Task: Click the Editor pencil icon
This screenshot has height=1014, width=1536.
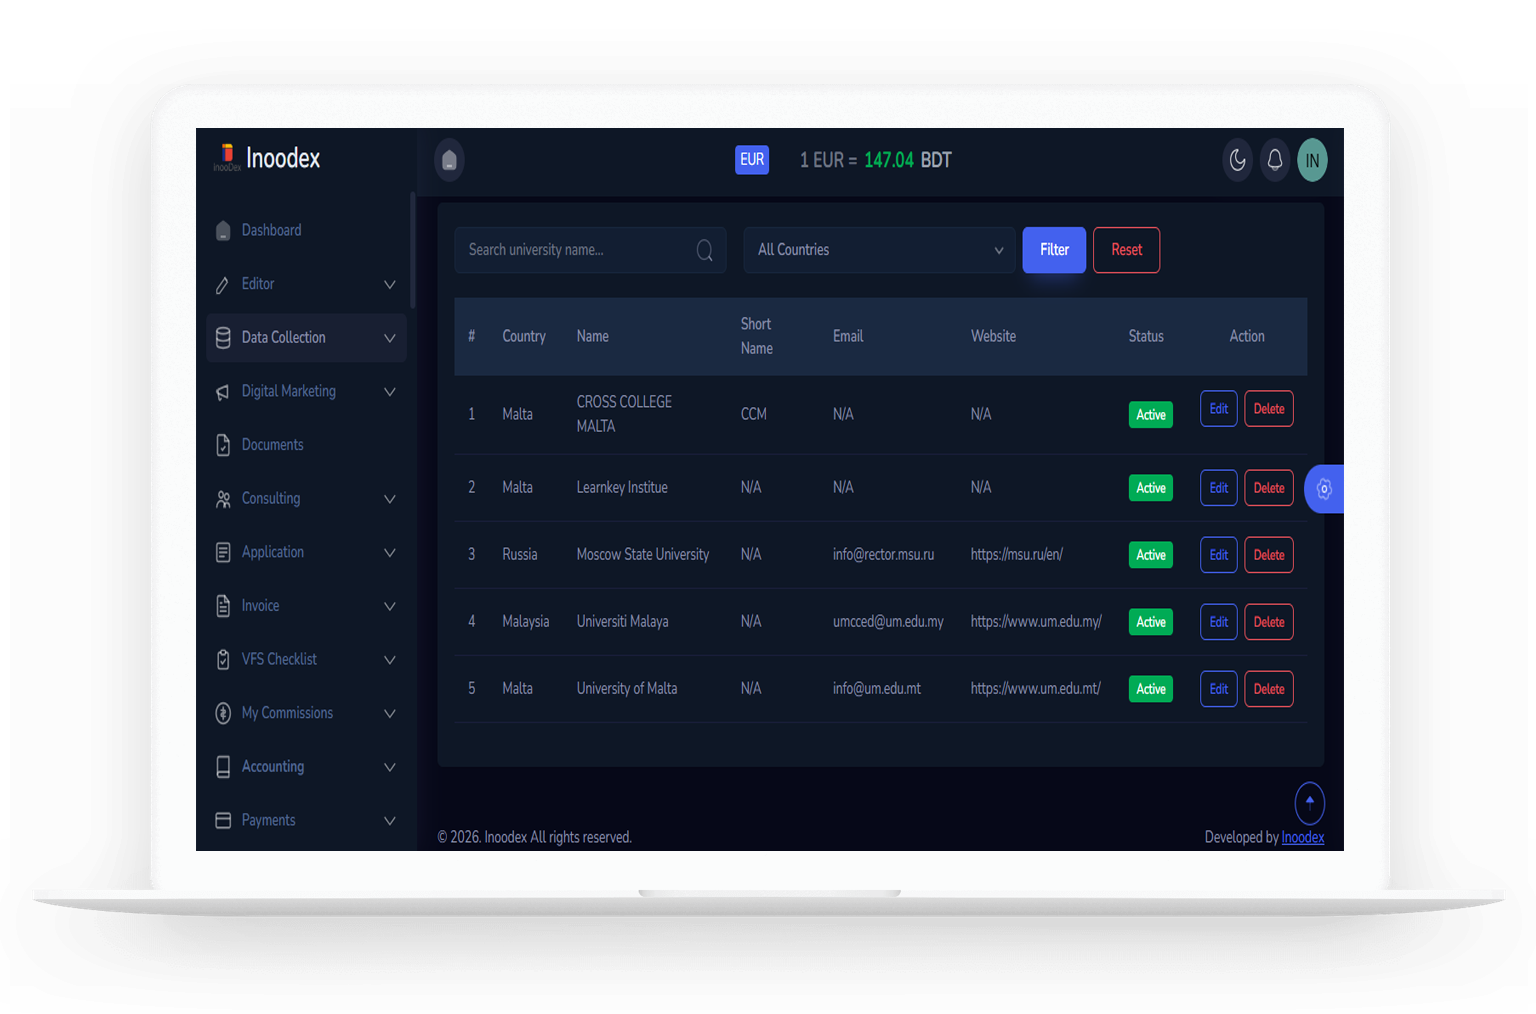Action: [222, 285]
